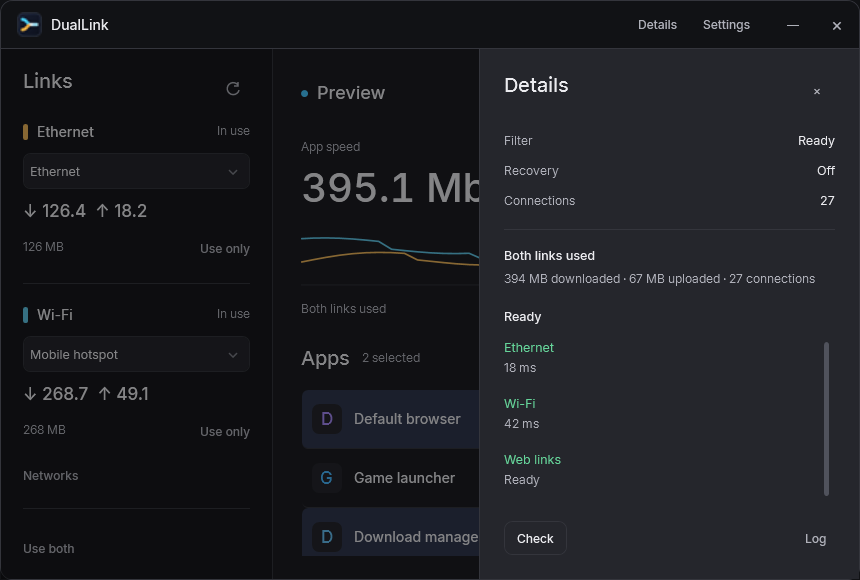Click the Game launcher app icon
This screenshot has width=860, height=580.
327,478
